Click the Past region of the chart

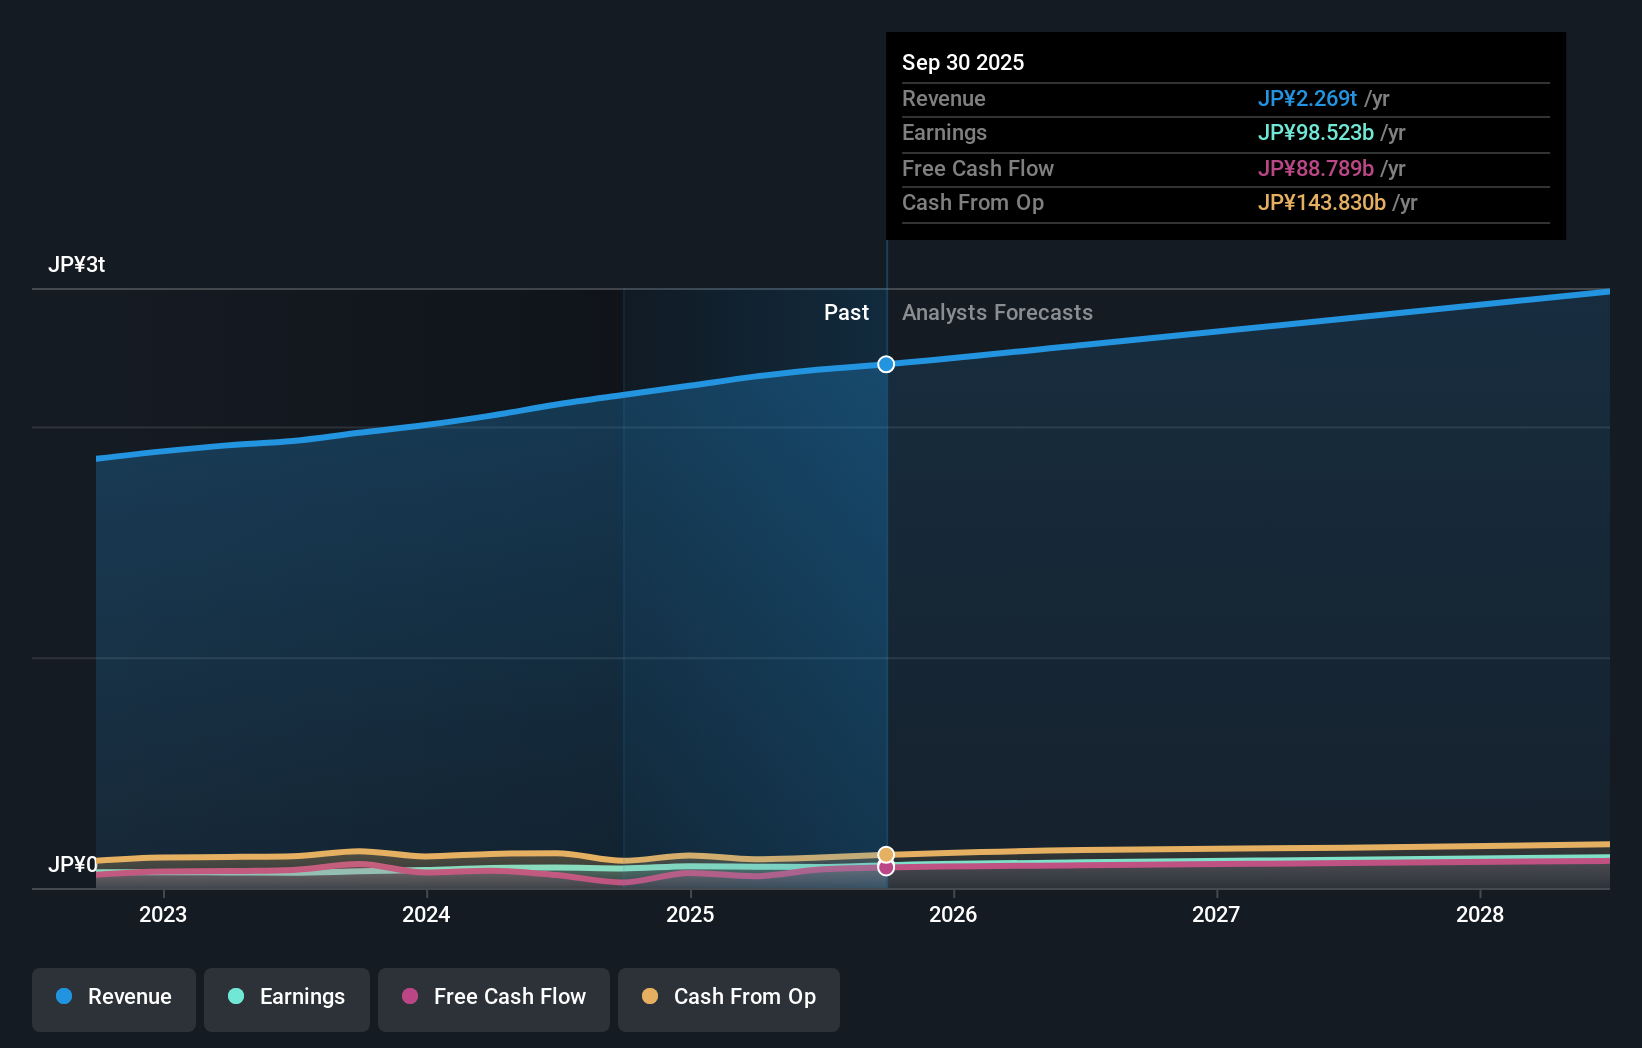click(x=847, y=312)
